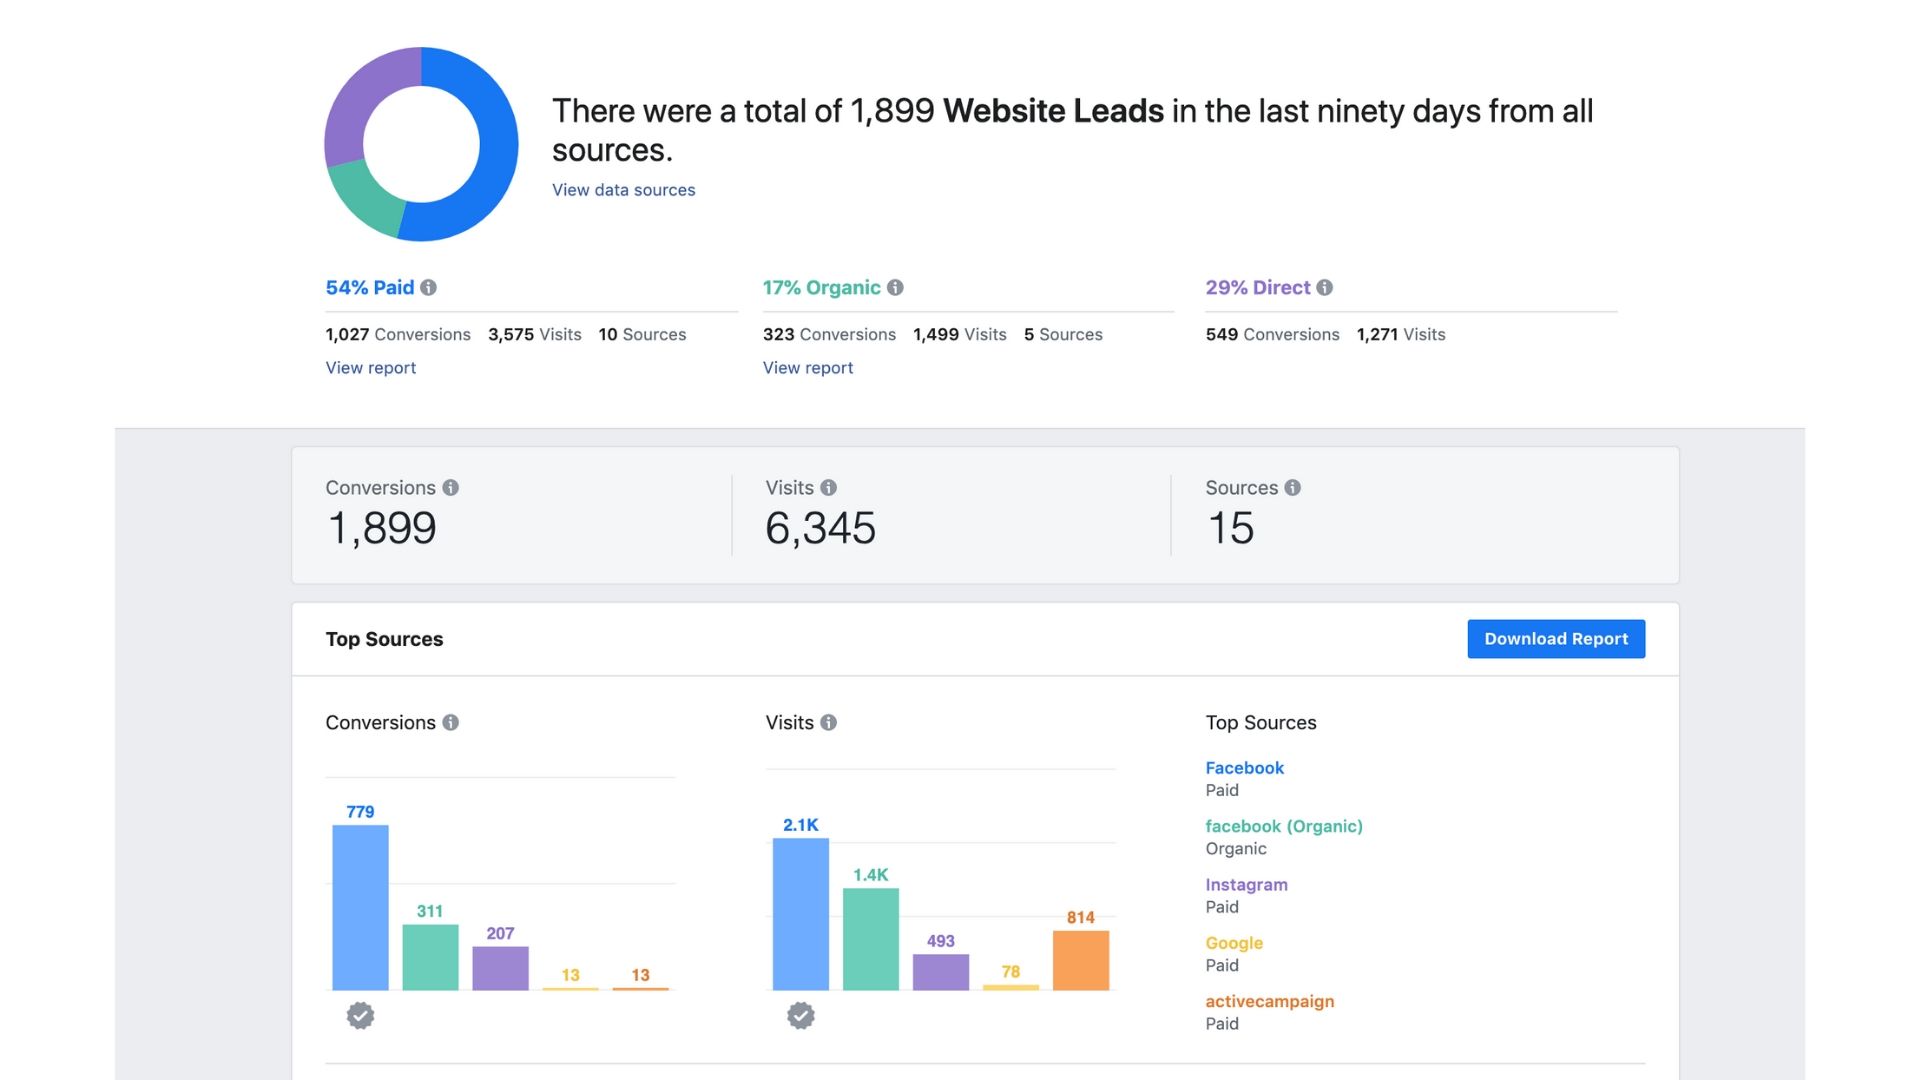
Task: Click the blue 779 conversions bar
Action: (360, 908)
